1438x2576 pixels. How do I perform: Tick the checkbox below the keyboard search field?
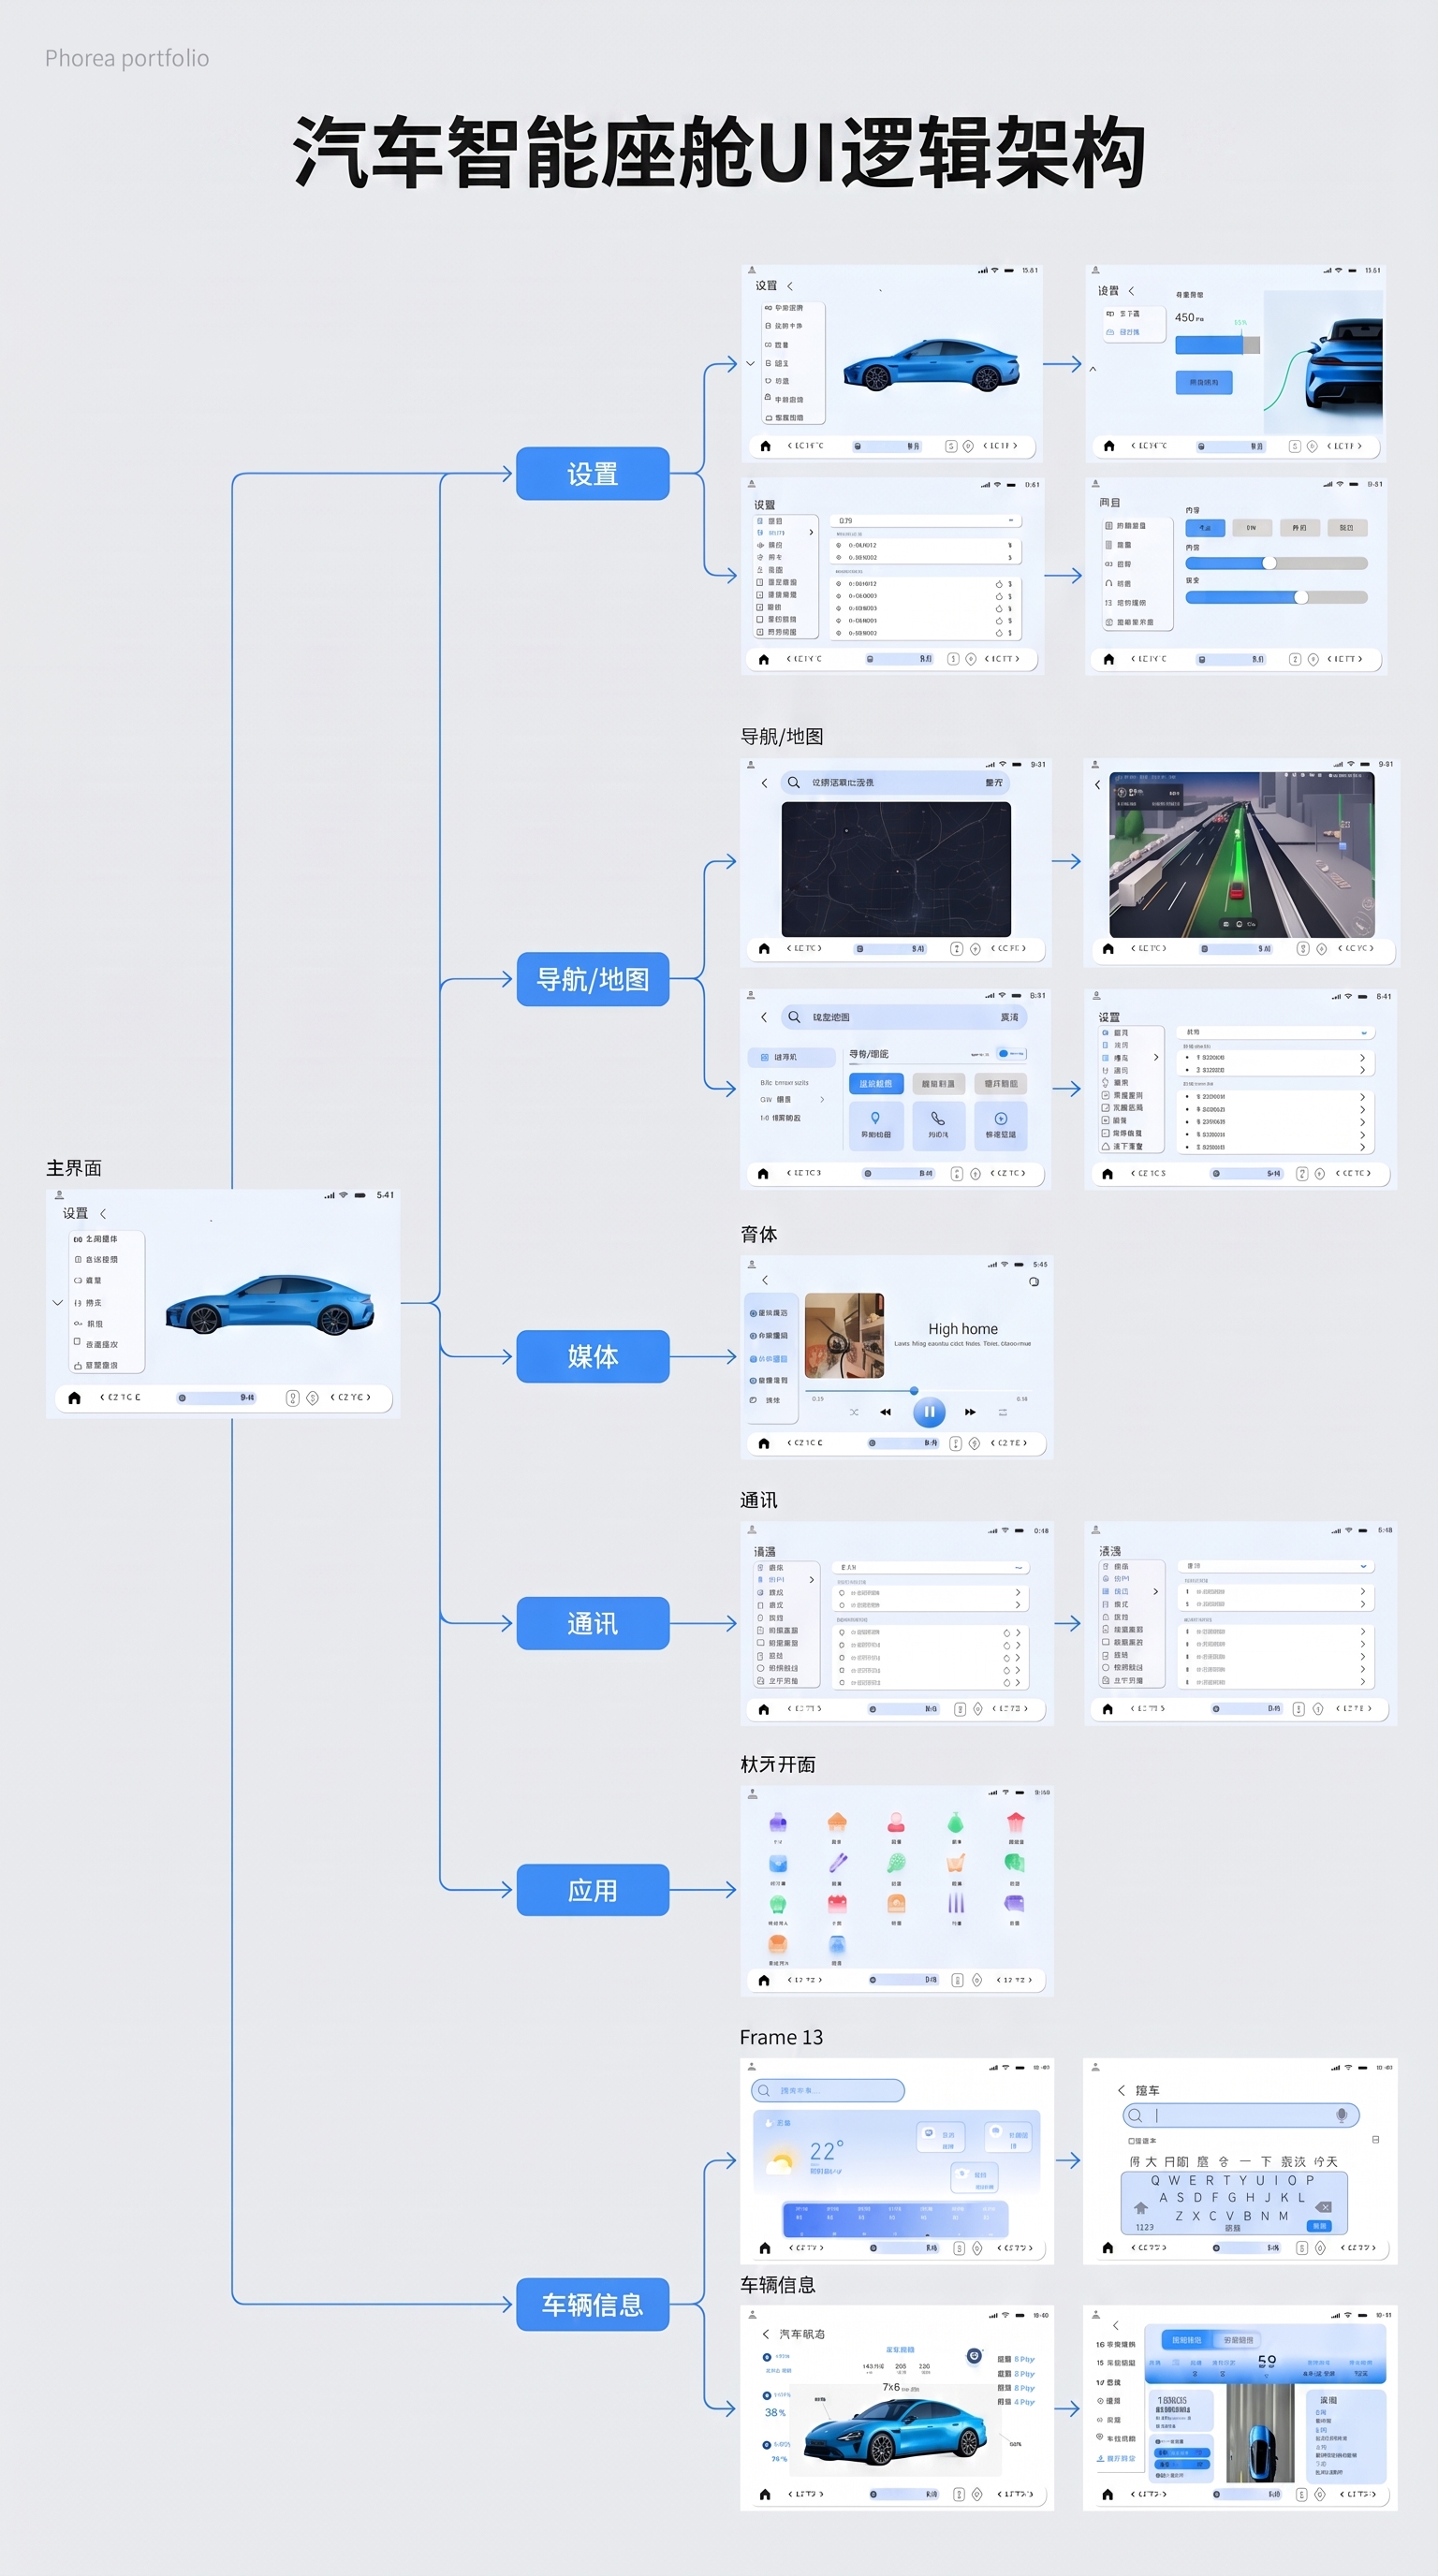coord(1131,2140)
